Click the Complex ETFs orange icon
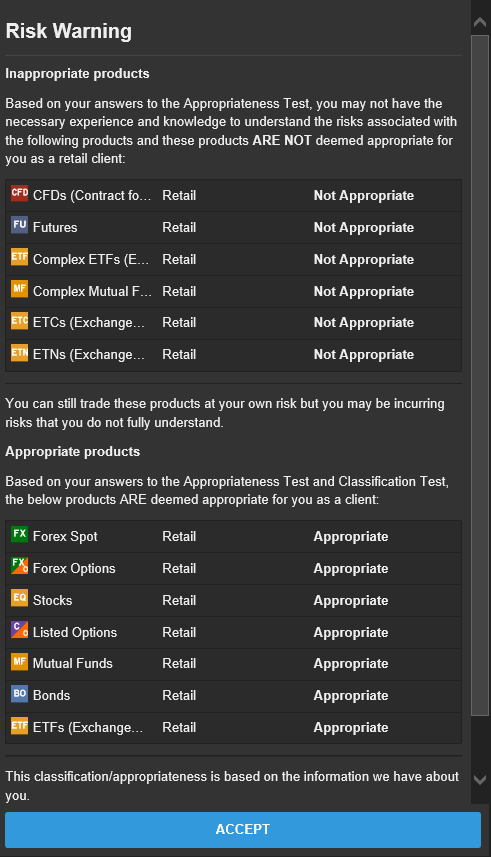The image size is (491, 857). (20, 256)
